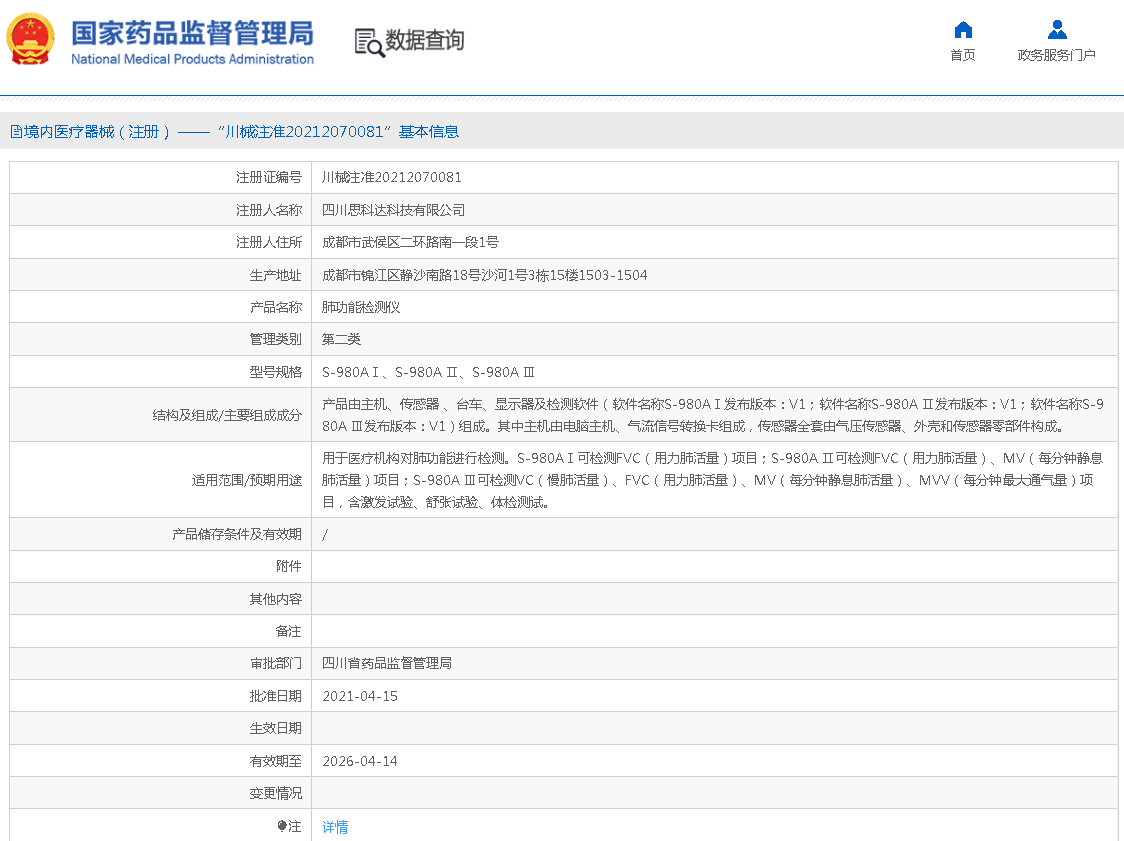Click the 政务服务门户 person icon
Image resolution: width=1124 pixels, height=841 pixels.
[1057, 30]
